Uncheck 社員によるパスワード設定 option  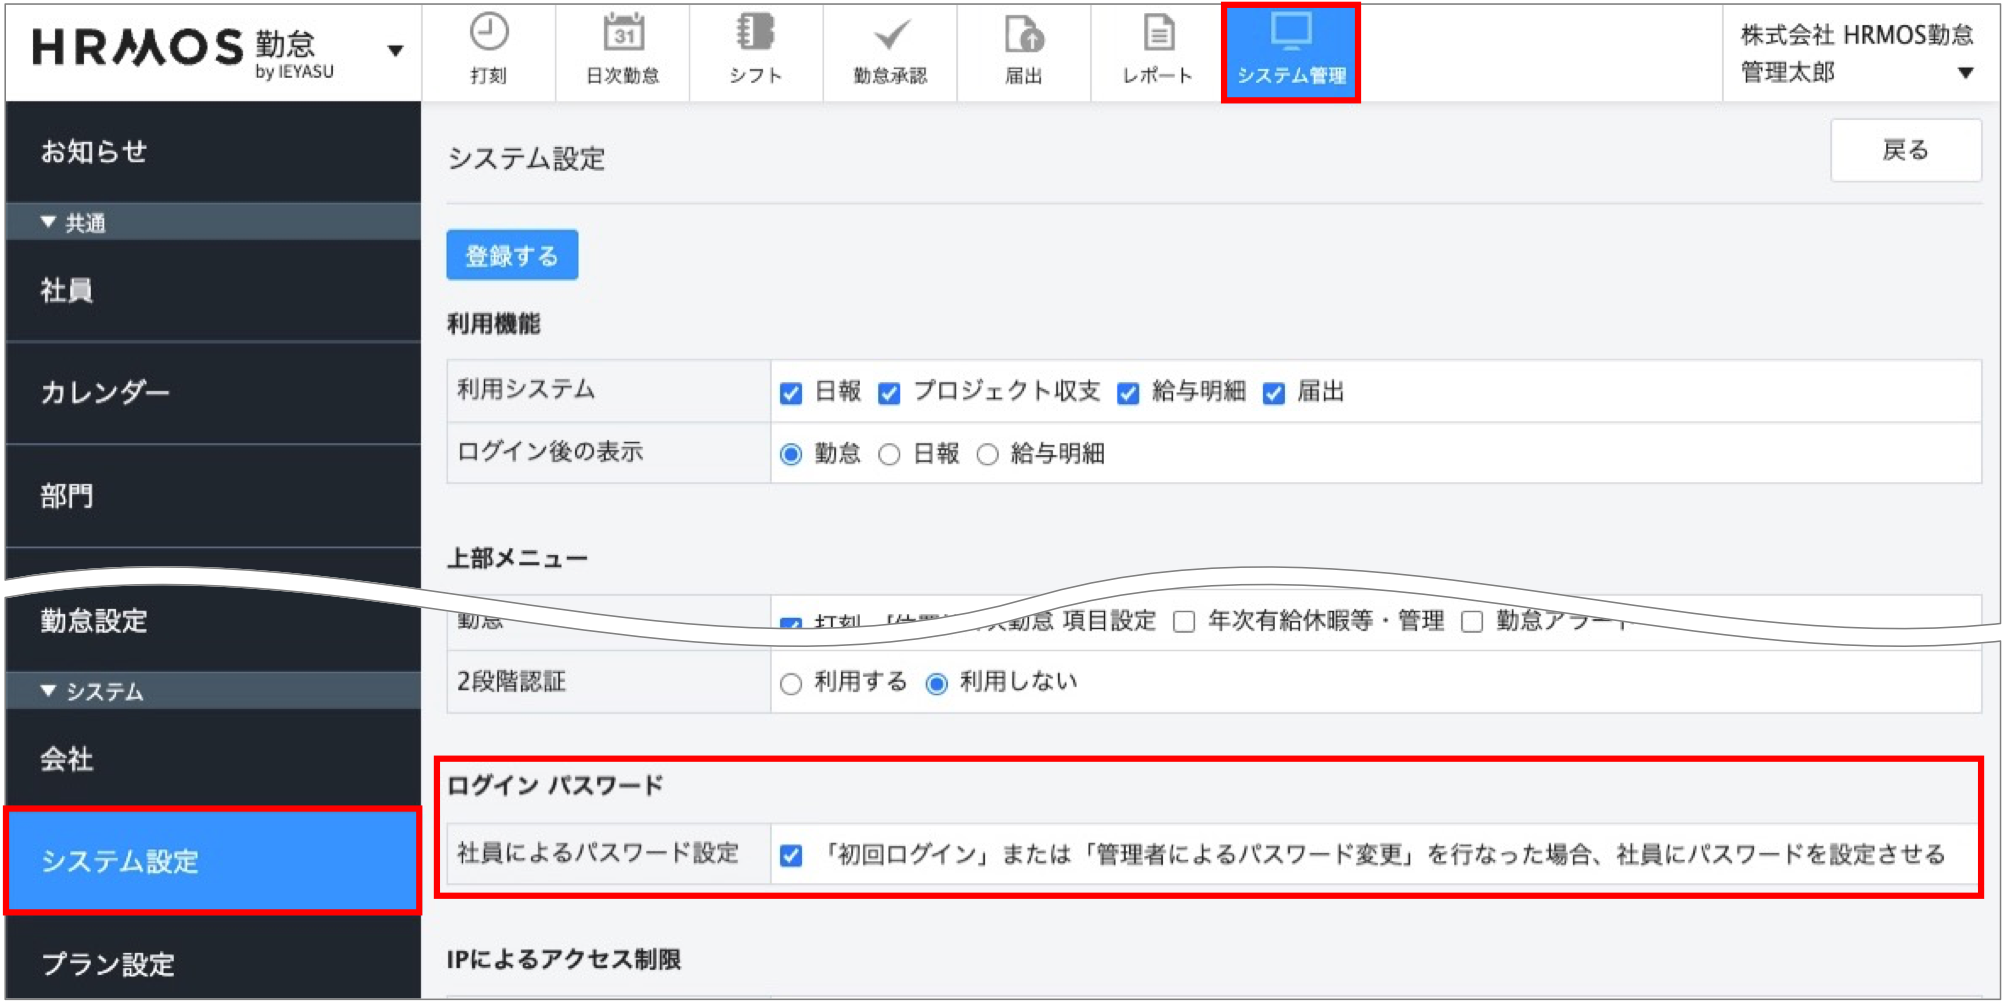click(x=791, y=855)
